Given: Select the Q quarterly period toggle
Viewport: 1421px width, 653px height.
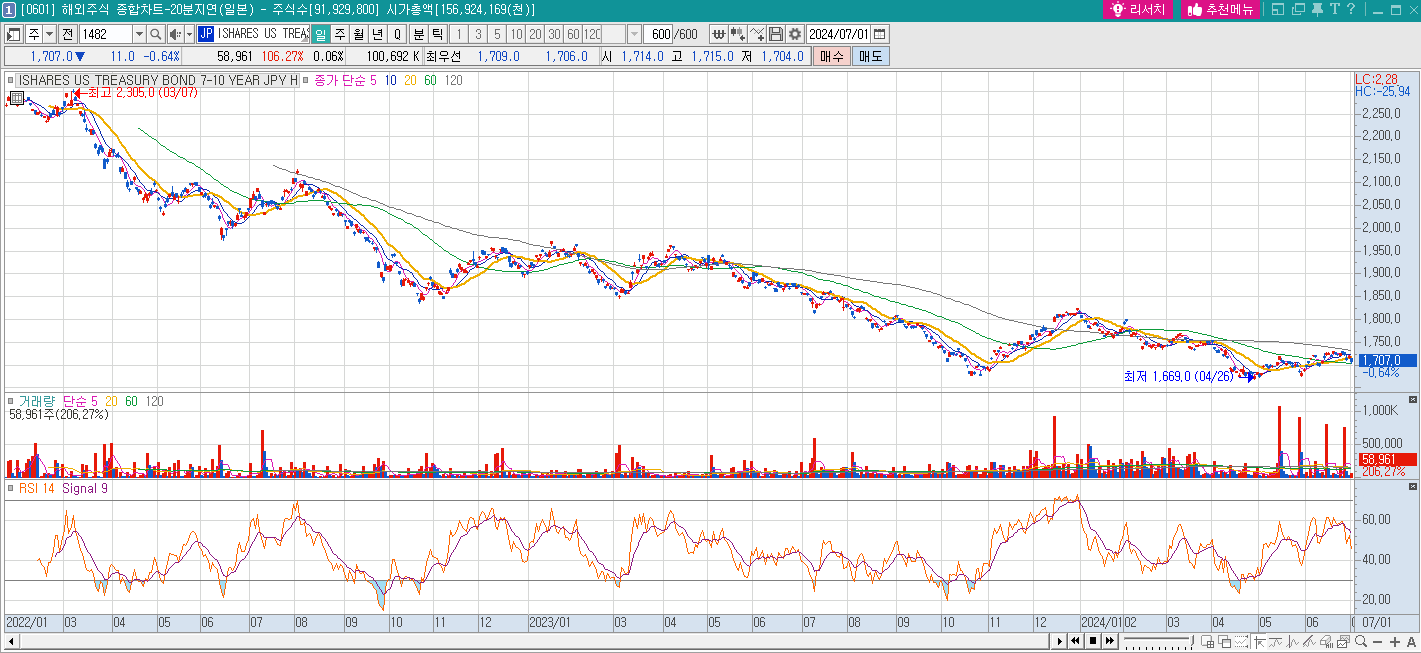Looking at the screenshot, I should 397,34.
